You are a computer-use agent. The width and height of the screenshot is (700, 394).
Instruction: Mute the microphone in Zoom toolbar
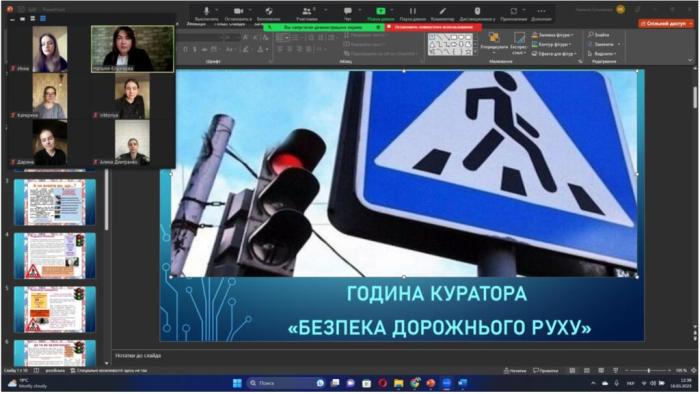coord(207,11)
